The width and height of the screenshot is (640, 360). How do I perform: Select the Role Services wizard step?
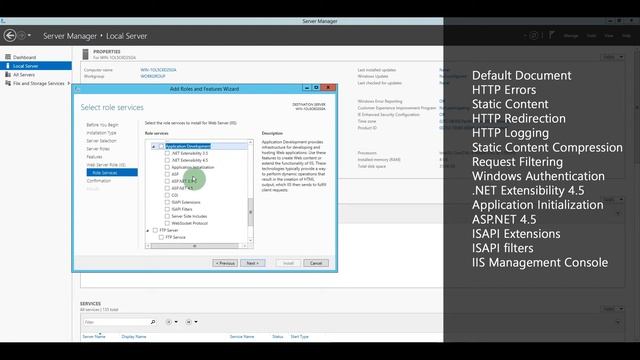click(112, 173)
